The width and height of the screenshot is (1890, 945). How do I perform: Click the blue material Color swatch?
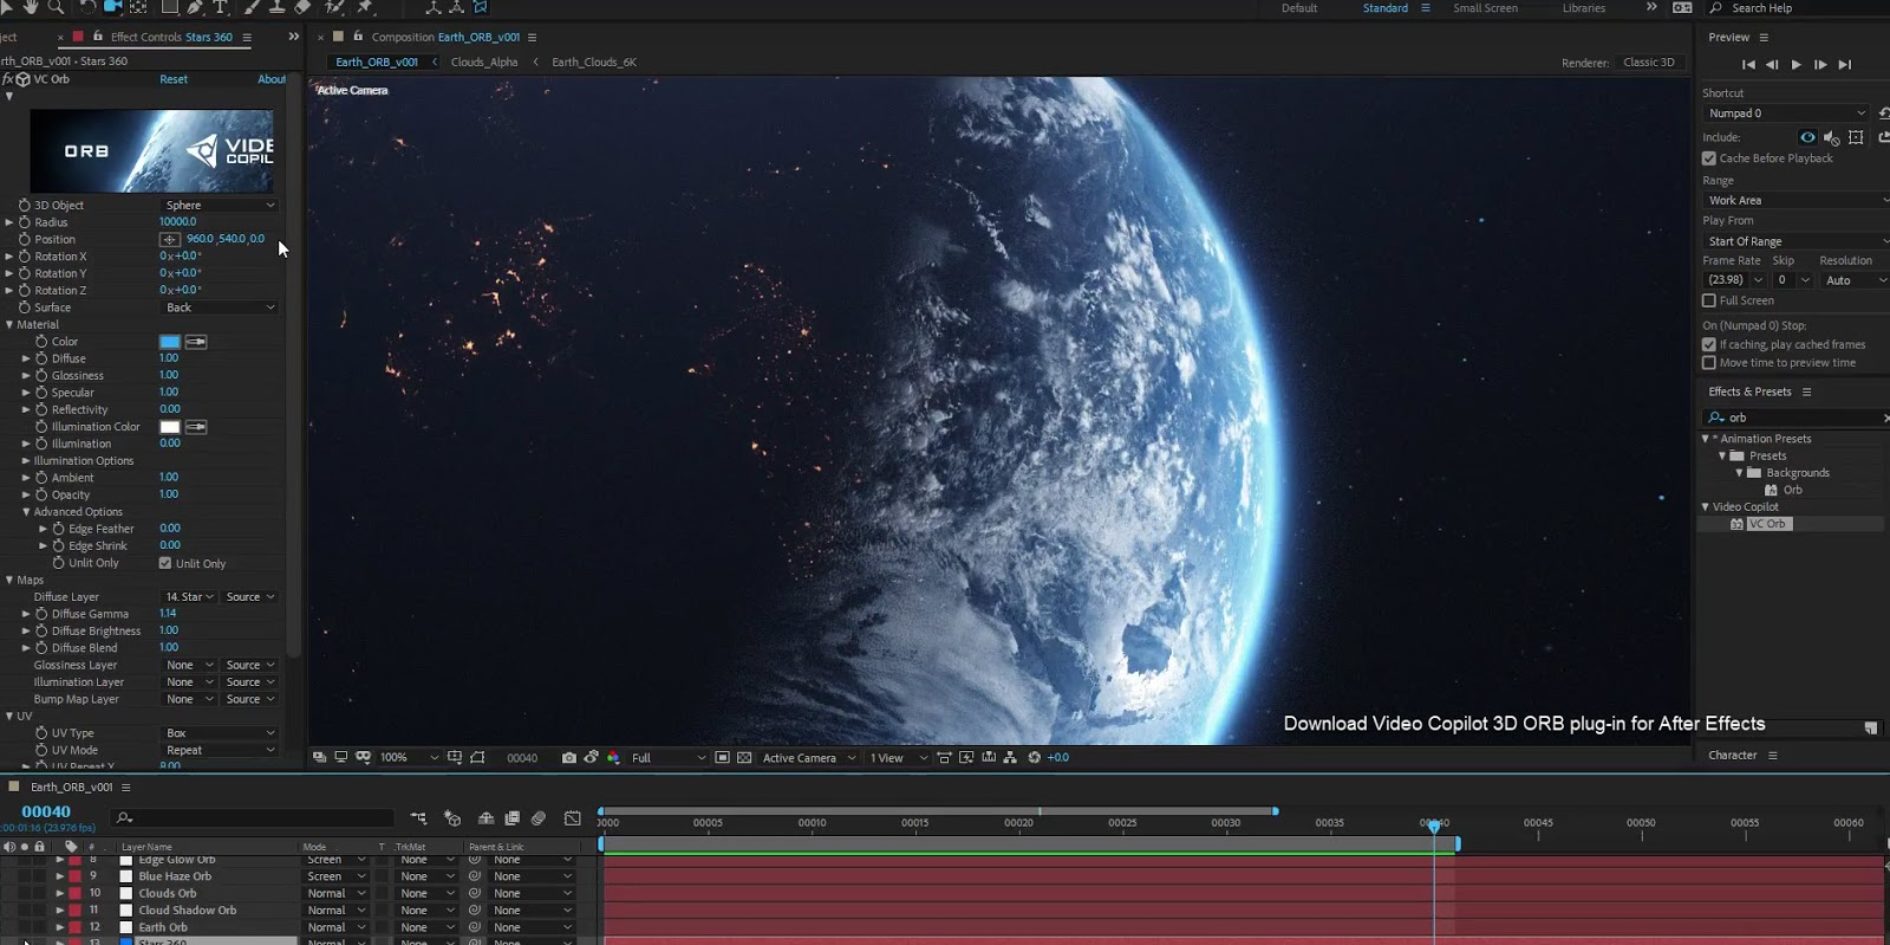coord(170,342)
